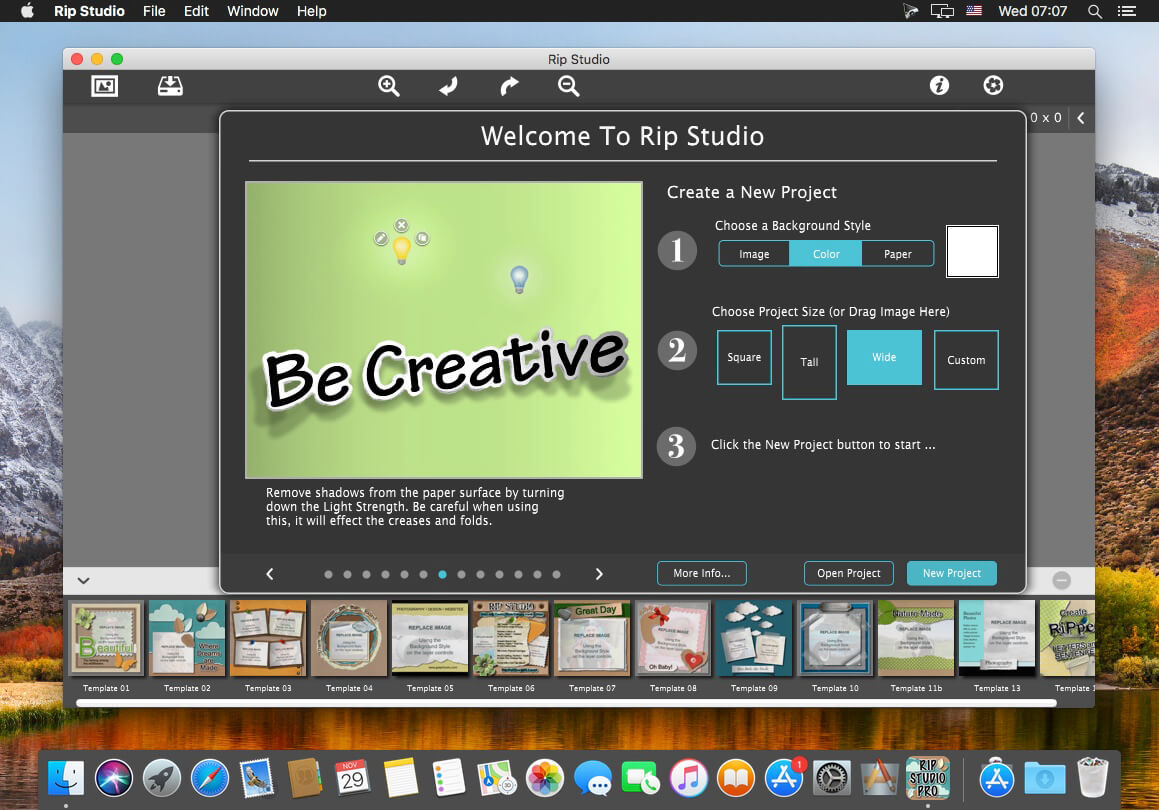Click the save-to-drive toolbar icon
Viewport: 1159px width, 810px height.
(170, 86)
